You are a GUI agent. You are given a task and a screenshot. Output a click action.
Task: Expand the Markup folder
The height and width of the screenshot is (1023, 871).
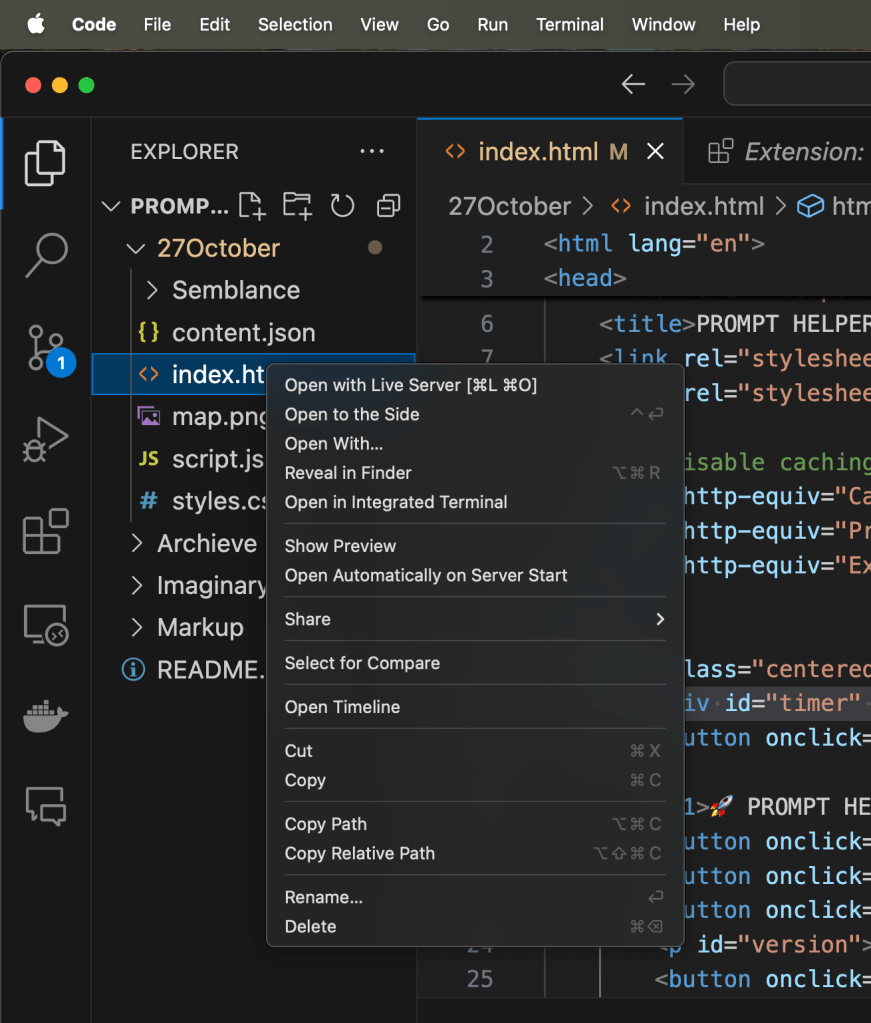136,627
